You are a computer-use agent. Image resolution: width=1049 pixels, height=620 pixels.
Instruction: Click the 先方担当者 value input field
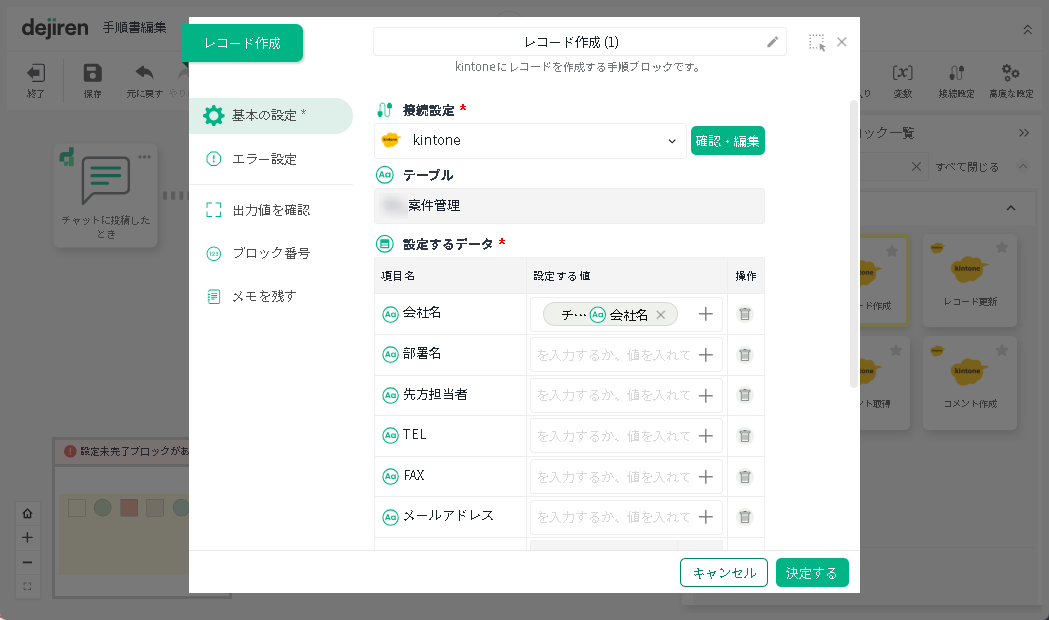click(612, 396)
